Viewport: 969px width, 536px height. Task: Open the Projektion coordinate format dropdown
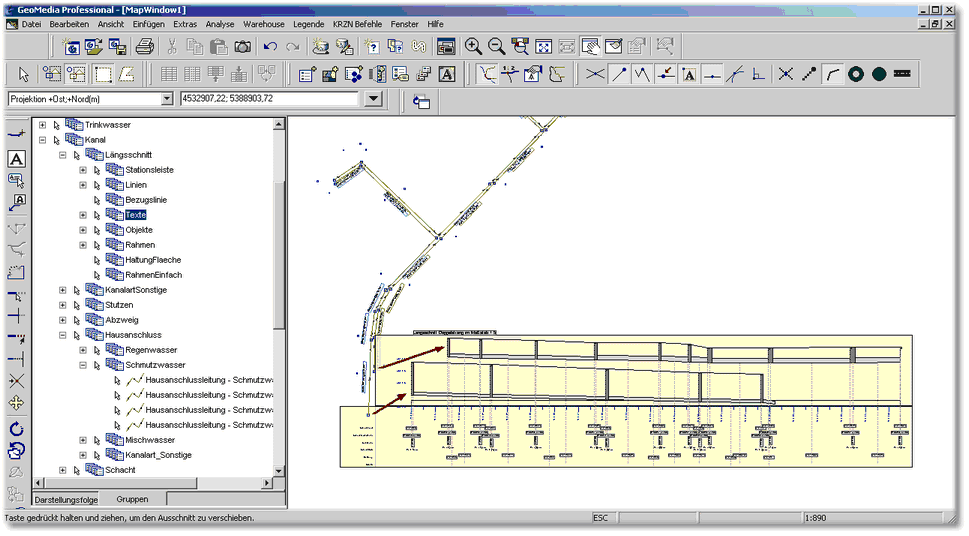click(x=168, y=99)
